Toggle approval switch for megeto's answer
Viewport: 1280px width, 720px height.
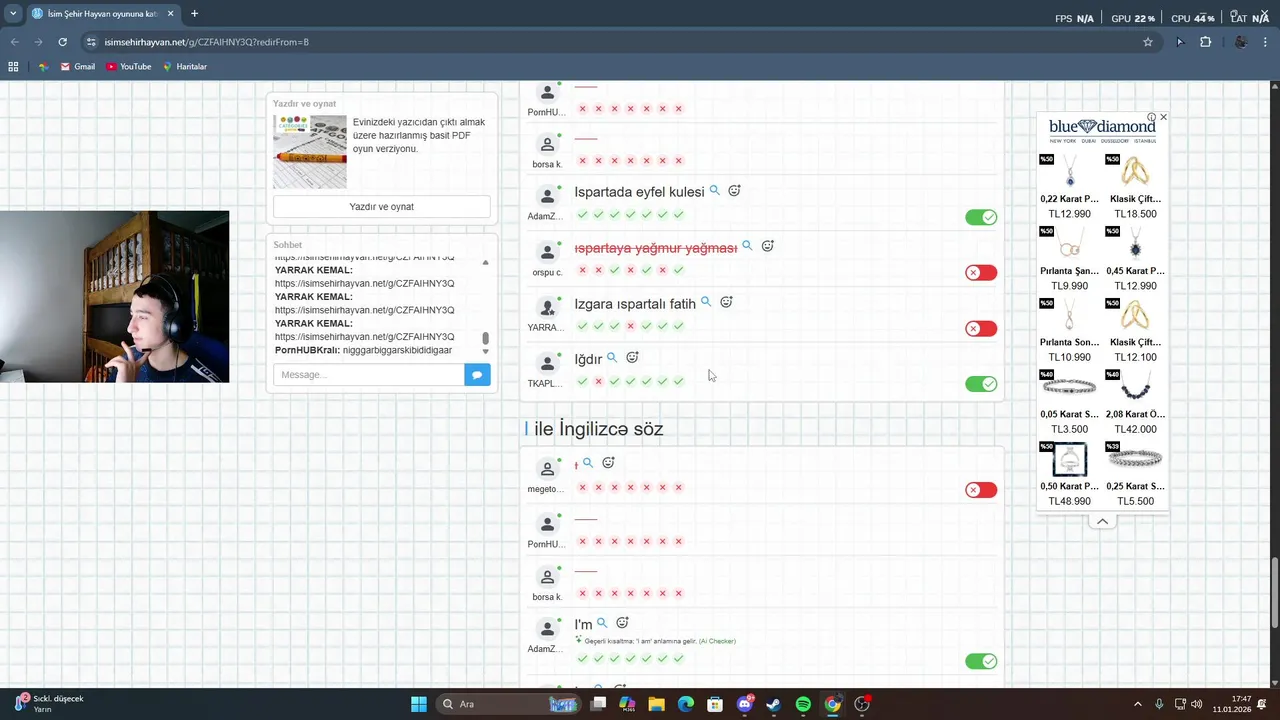(x=981, y=489)
